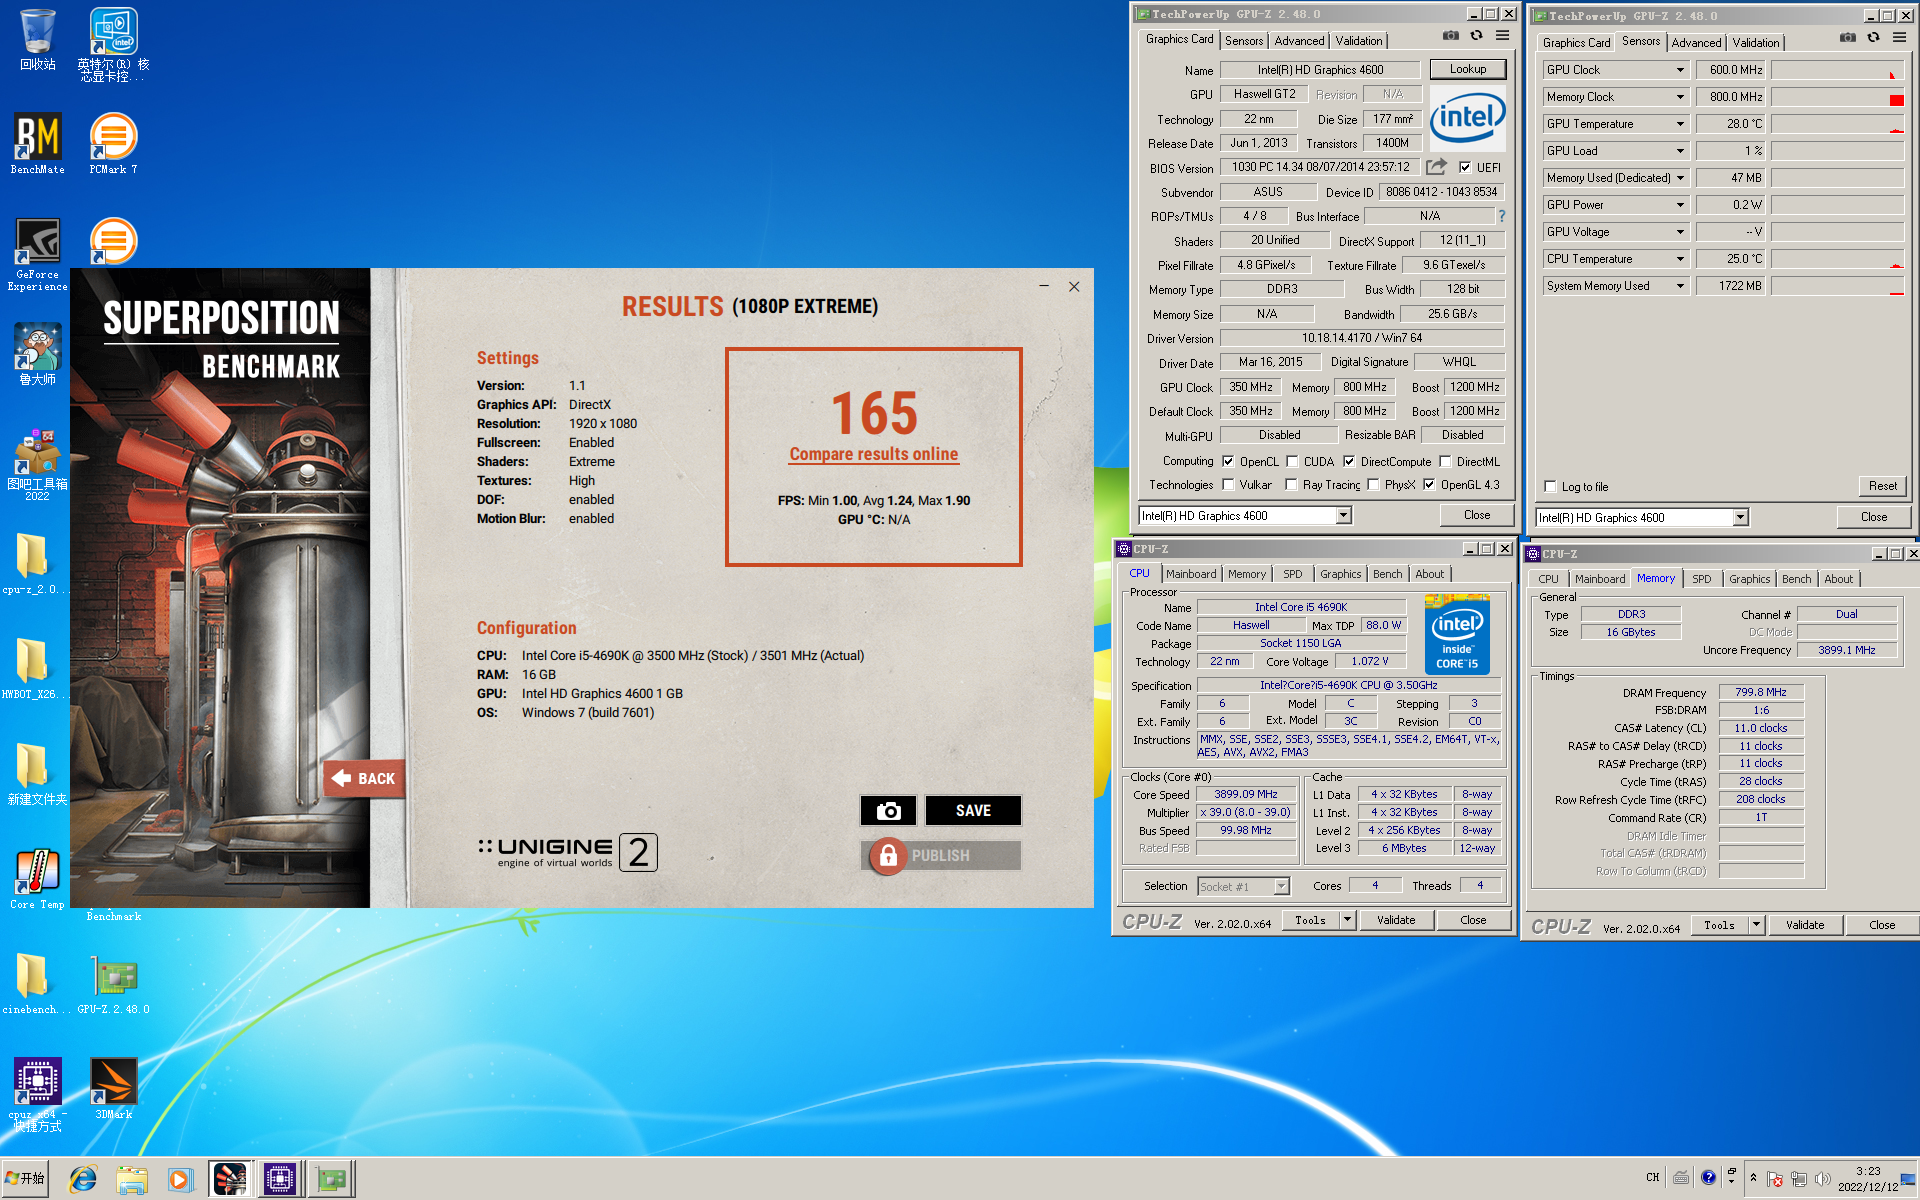Toggle the DirectCompute checkbox
The height and width of the screenshot is (1200, 1920).
pyautogui.click(x=1349, y=462)
